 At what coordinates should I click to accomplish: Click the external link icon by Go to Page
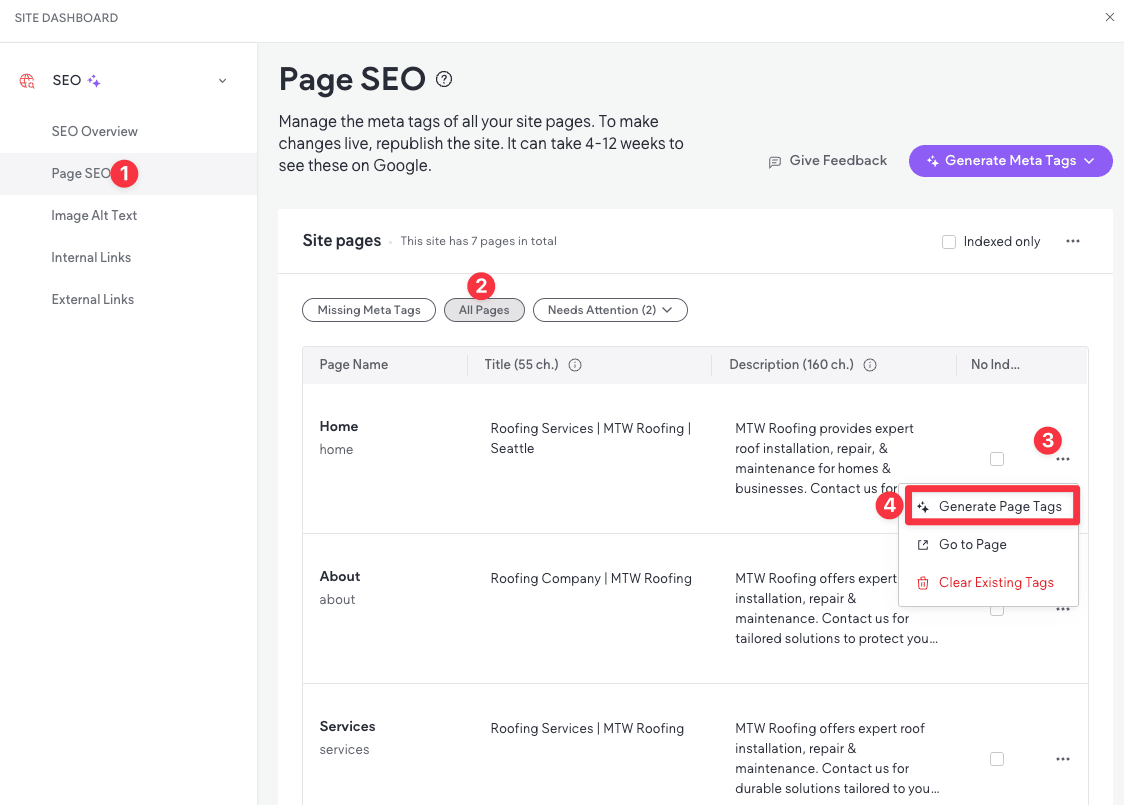click(923, 545)
